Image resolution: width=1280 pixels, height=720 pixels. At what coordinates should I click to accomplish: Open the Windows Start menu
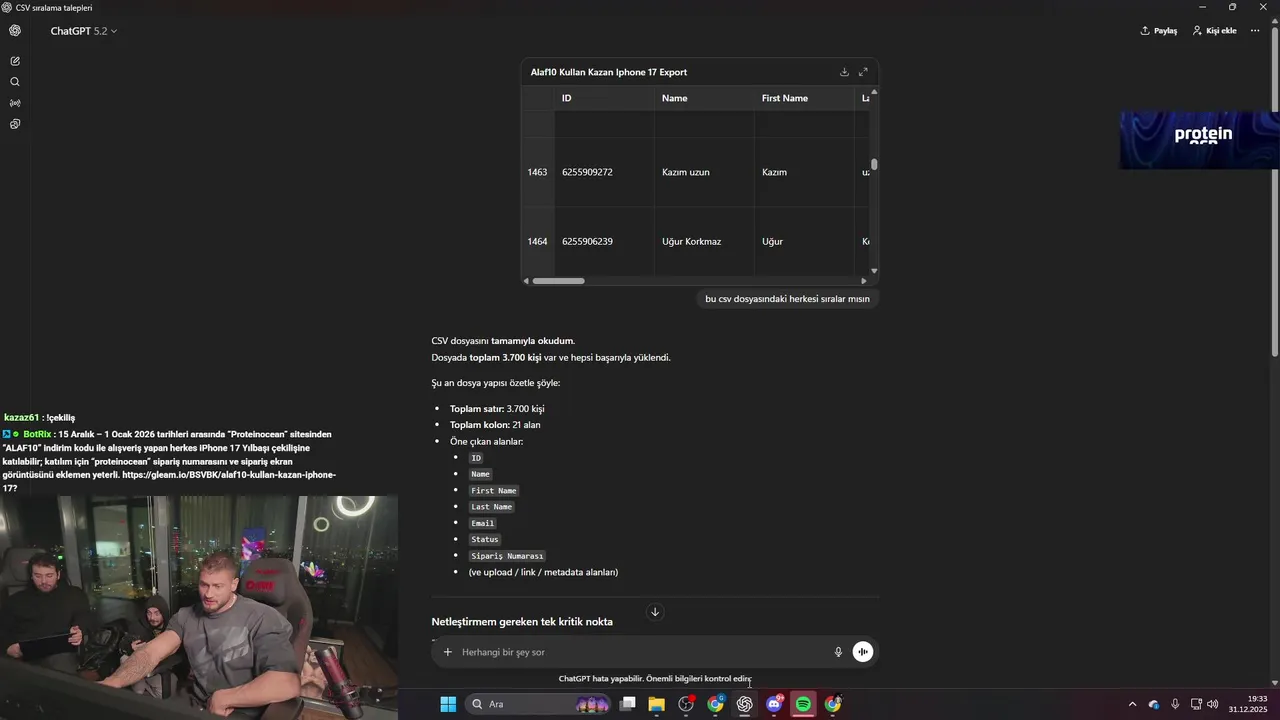(448, 704)
